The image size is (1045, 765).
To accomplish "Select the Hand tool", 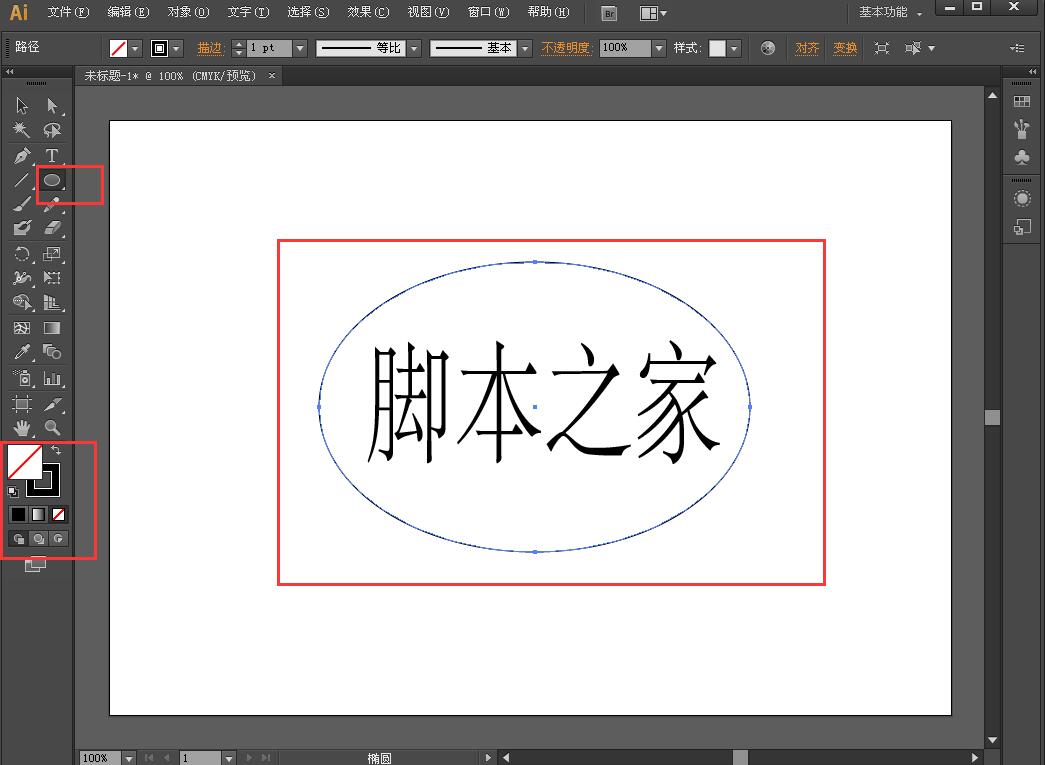I will click(22, 428).
